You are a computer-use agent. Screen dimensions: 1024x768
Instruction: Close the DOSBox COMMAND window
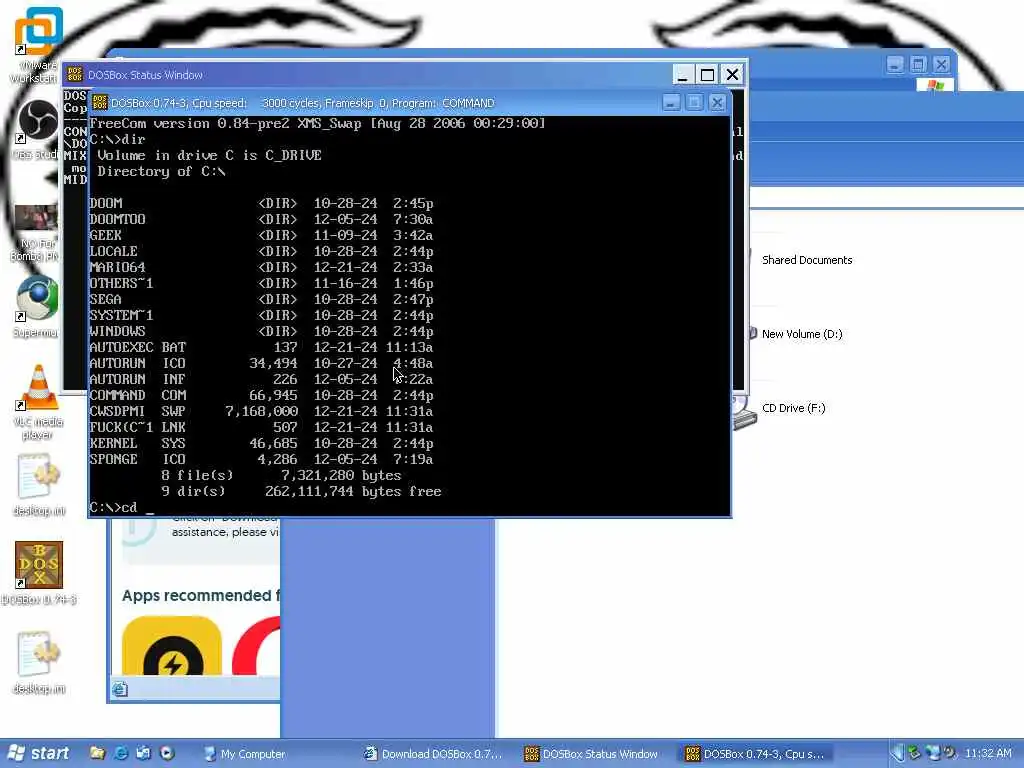[717, 103]
